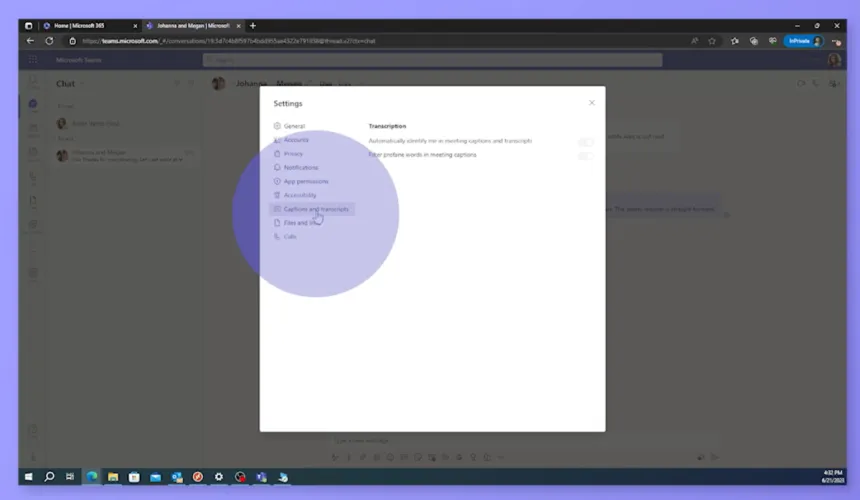Image resolution: width=860 pixels, height=500 pixels.
Task: Click the browser address bar URL
Action: [x=230, y=41]
